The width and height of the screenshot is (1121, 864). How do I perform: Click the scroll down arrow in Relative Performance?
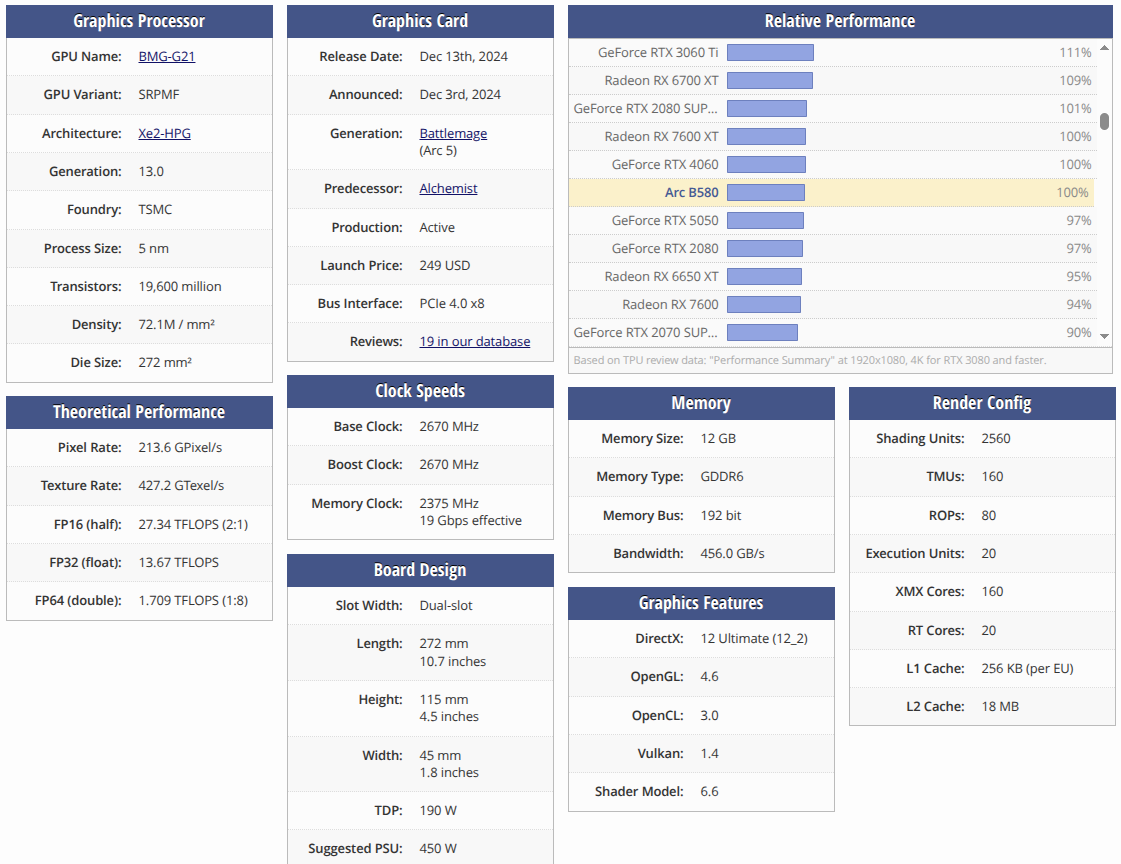(x=1105, y=336)
